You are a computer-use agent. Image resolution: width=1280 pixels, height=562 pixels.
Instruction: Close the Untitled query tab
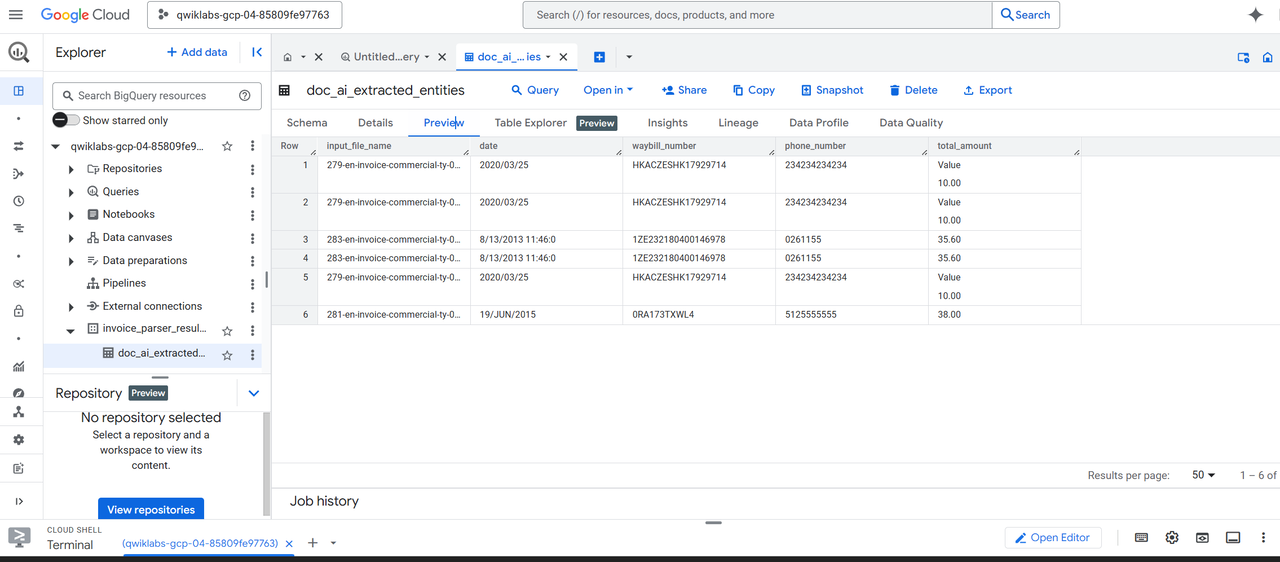442,57
